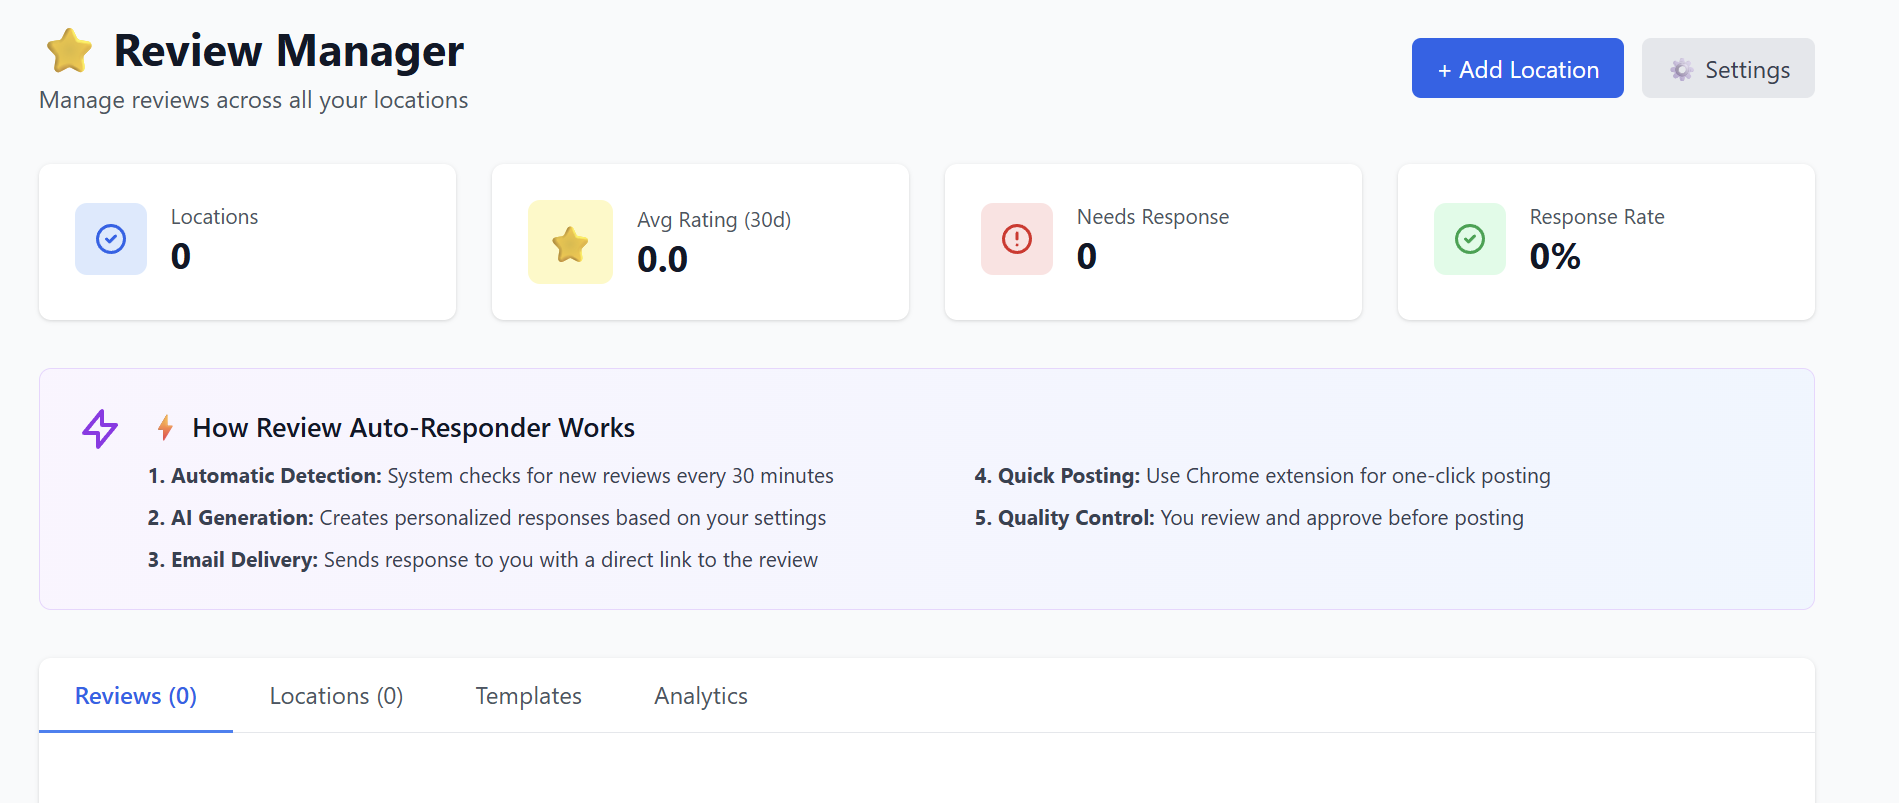Image resolution: width=1899 pixels, height=803 pixels.
Task: Click the Avg Rating 0.0 value
Action: 662,260
